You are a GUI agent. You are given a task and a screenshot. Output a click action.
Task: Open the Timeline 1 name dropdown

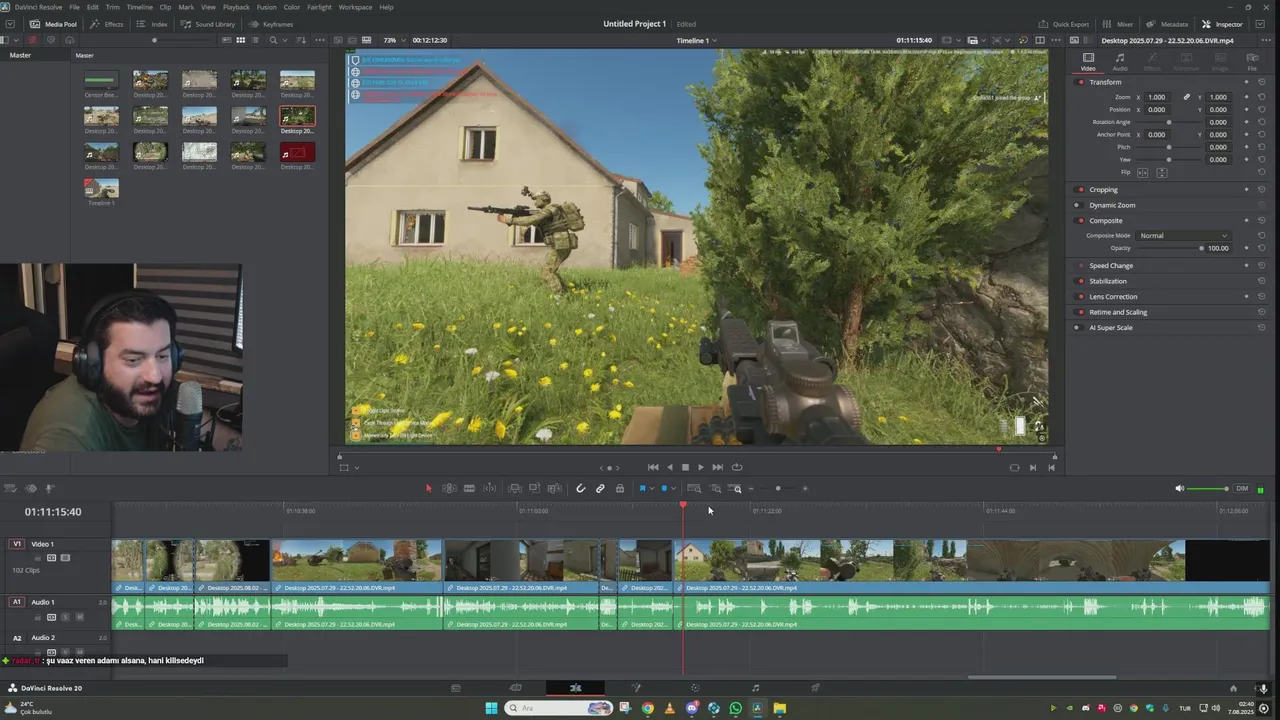[697, 40]
